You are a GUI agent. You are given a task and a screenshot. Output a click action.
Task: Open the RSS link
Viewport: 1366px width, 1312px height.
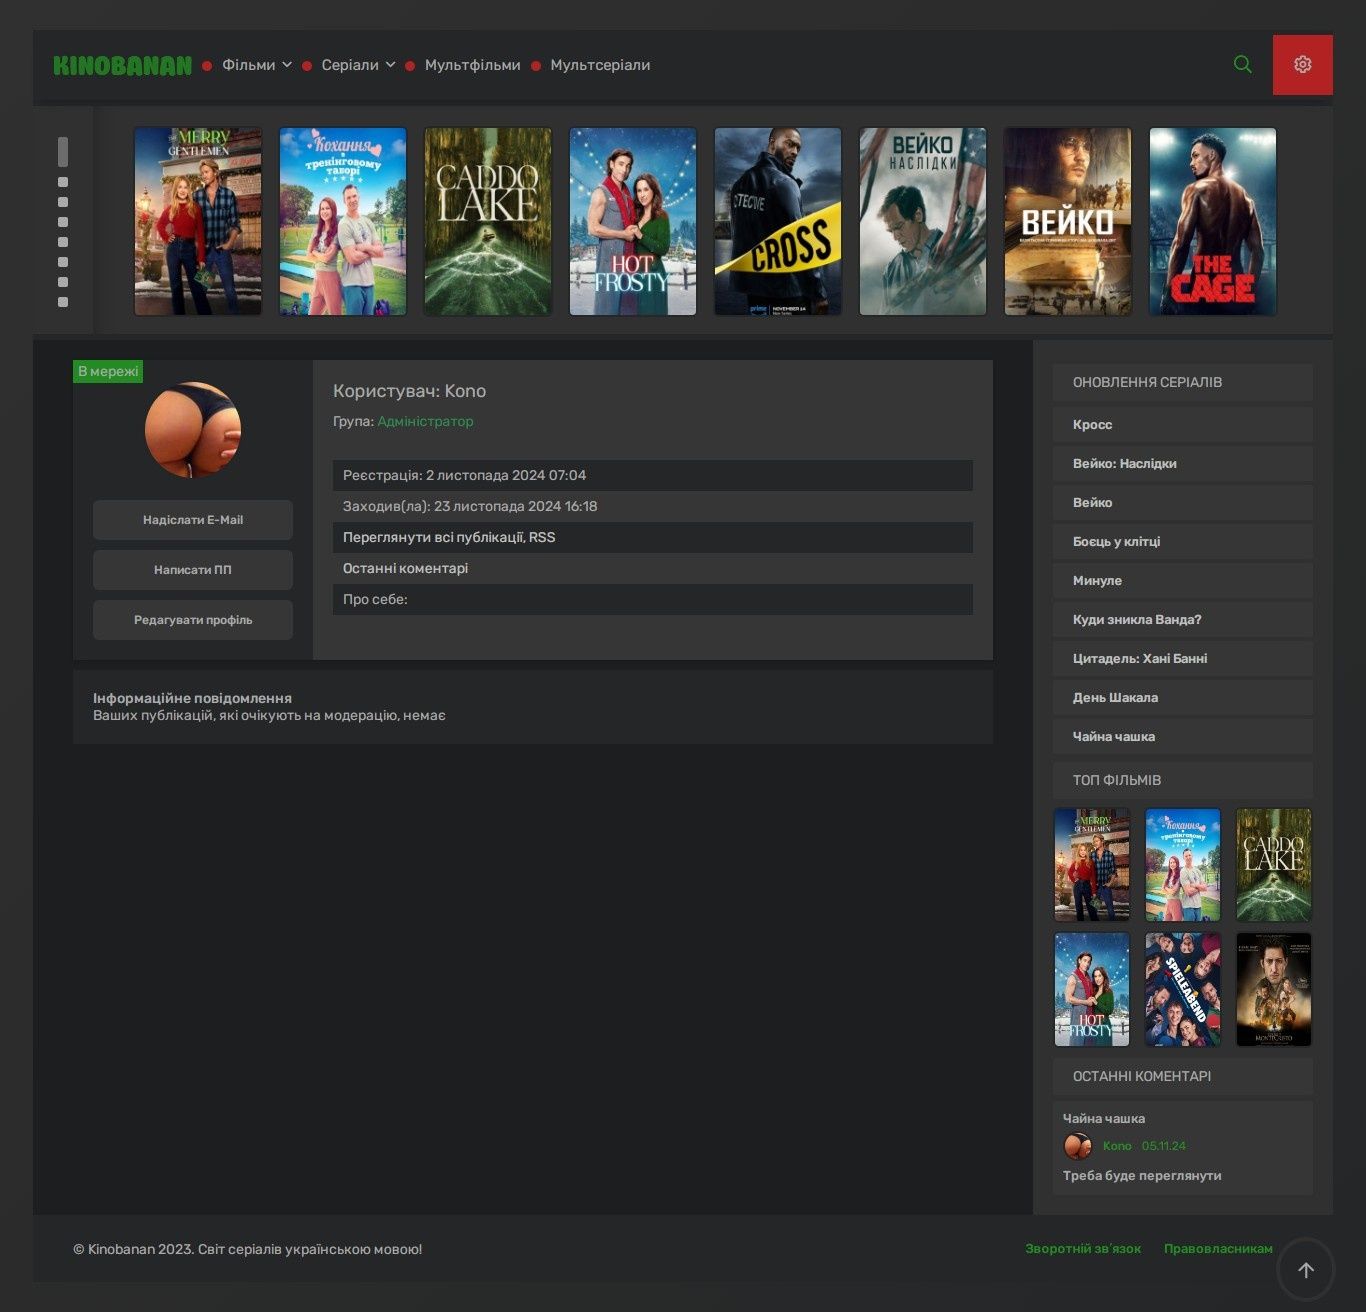pos(542,537)
